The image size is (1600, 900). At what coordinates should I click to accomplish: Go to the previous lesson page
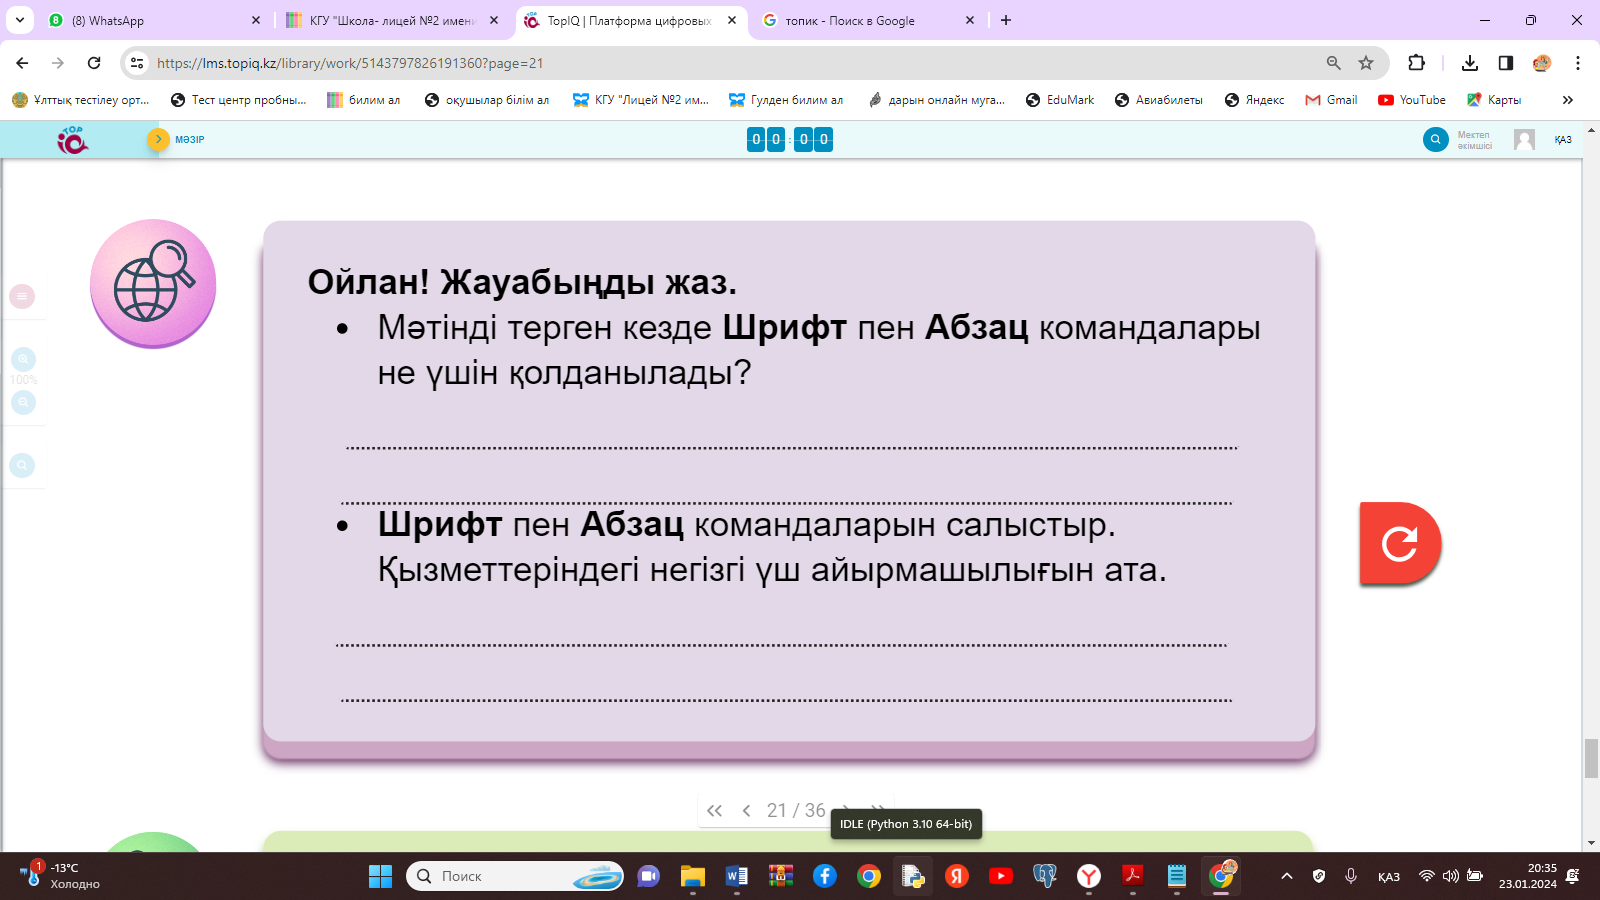click(x=746, y=811)
